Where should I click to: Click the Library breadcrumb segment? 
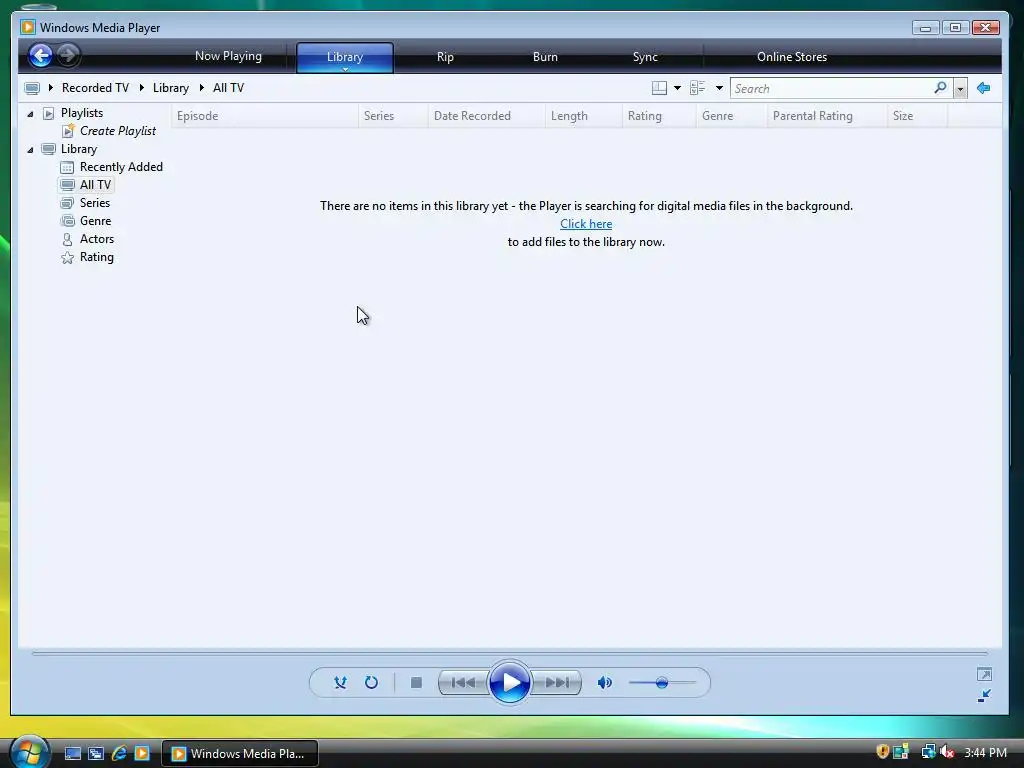pos(171,88)
